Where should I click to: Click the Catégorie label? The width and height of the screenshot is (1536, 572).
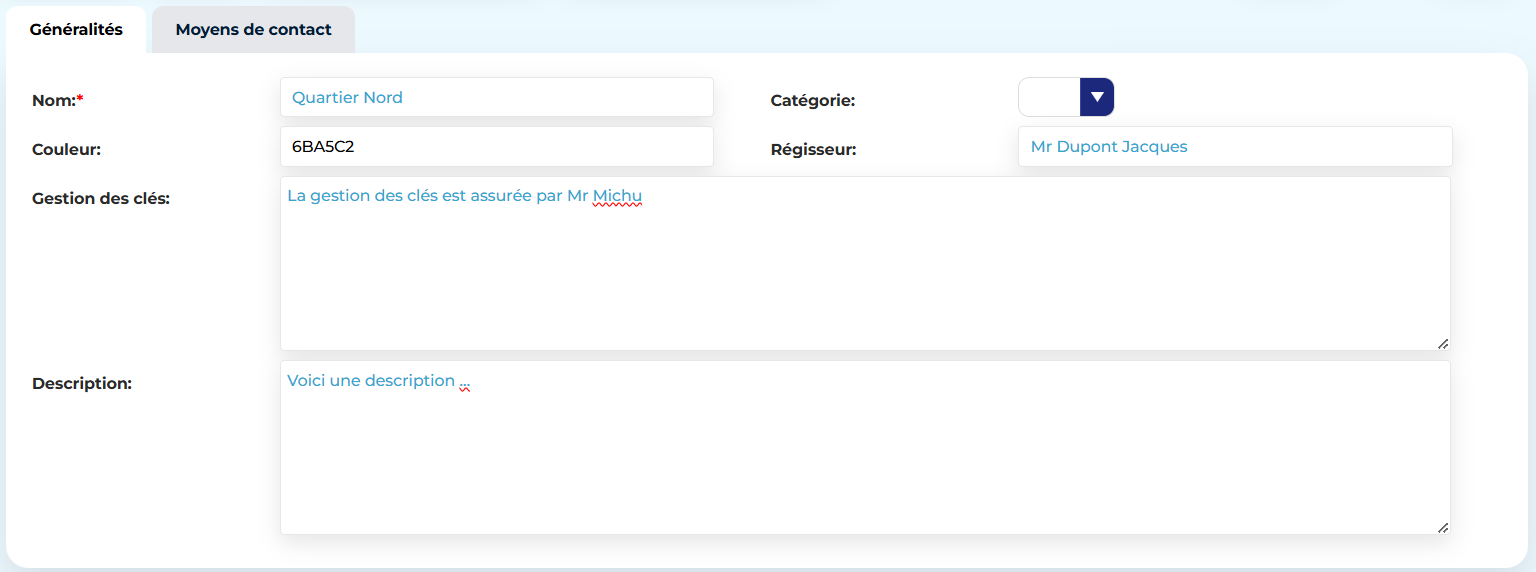tap(812, 100)
